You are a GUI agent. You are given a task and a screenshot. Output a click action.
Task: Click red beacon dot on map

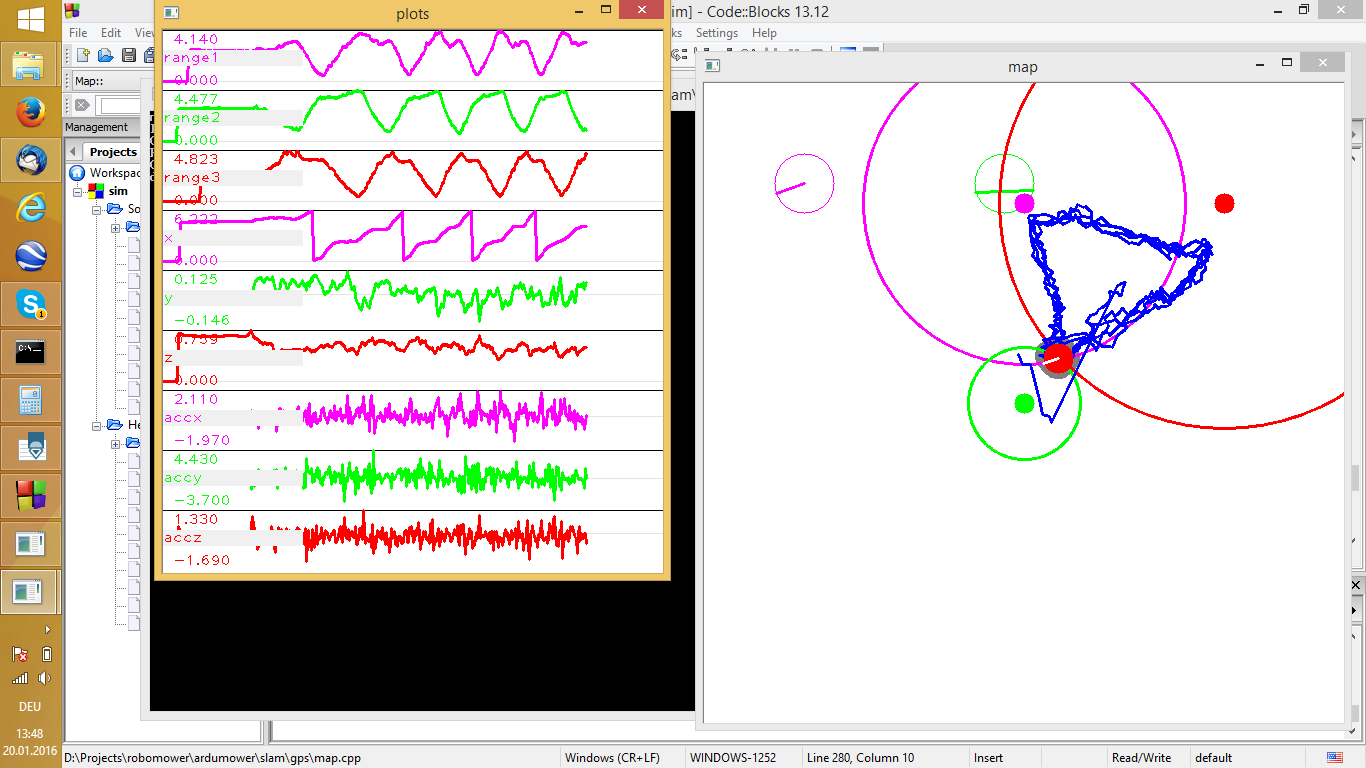click(x=1224, y=203)
